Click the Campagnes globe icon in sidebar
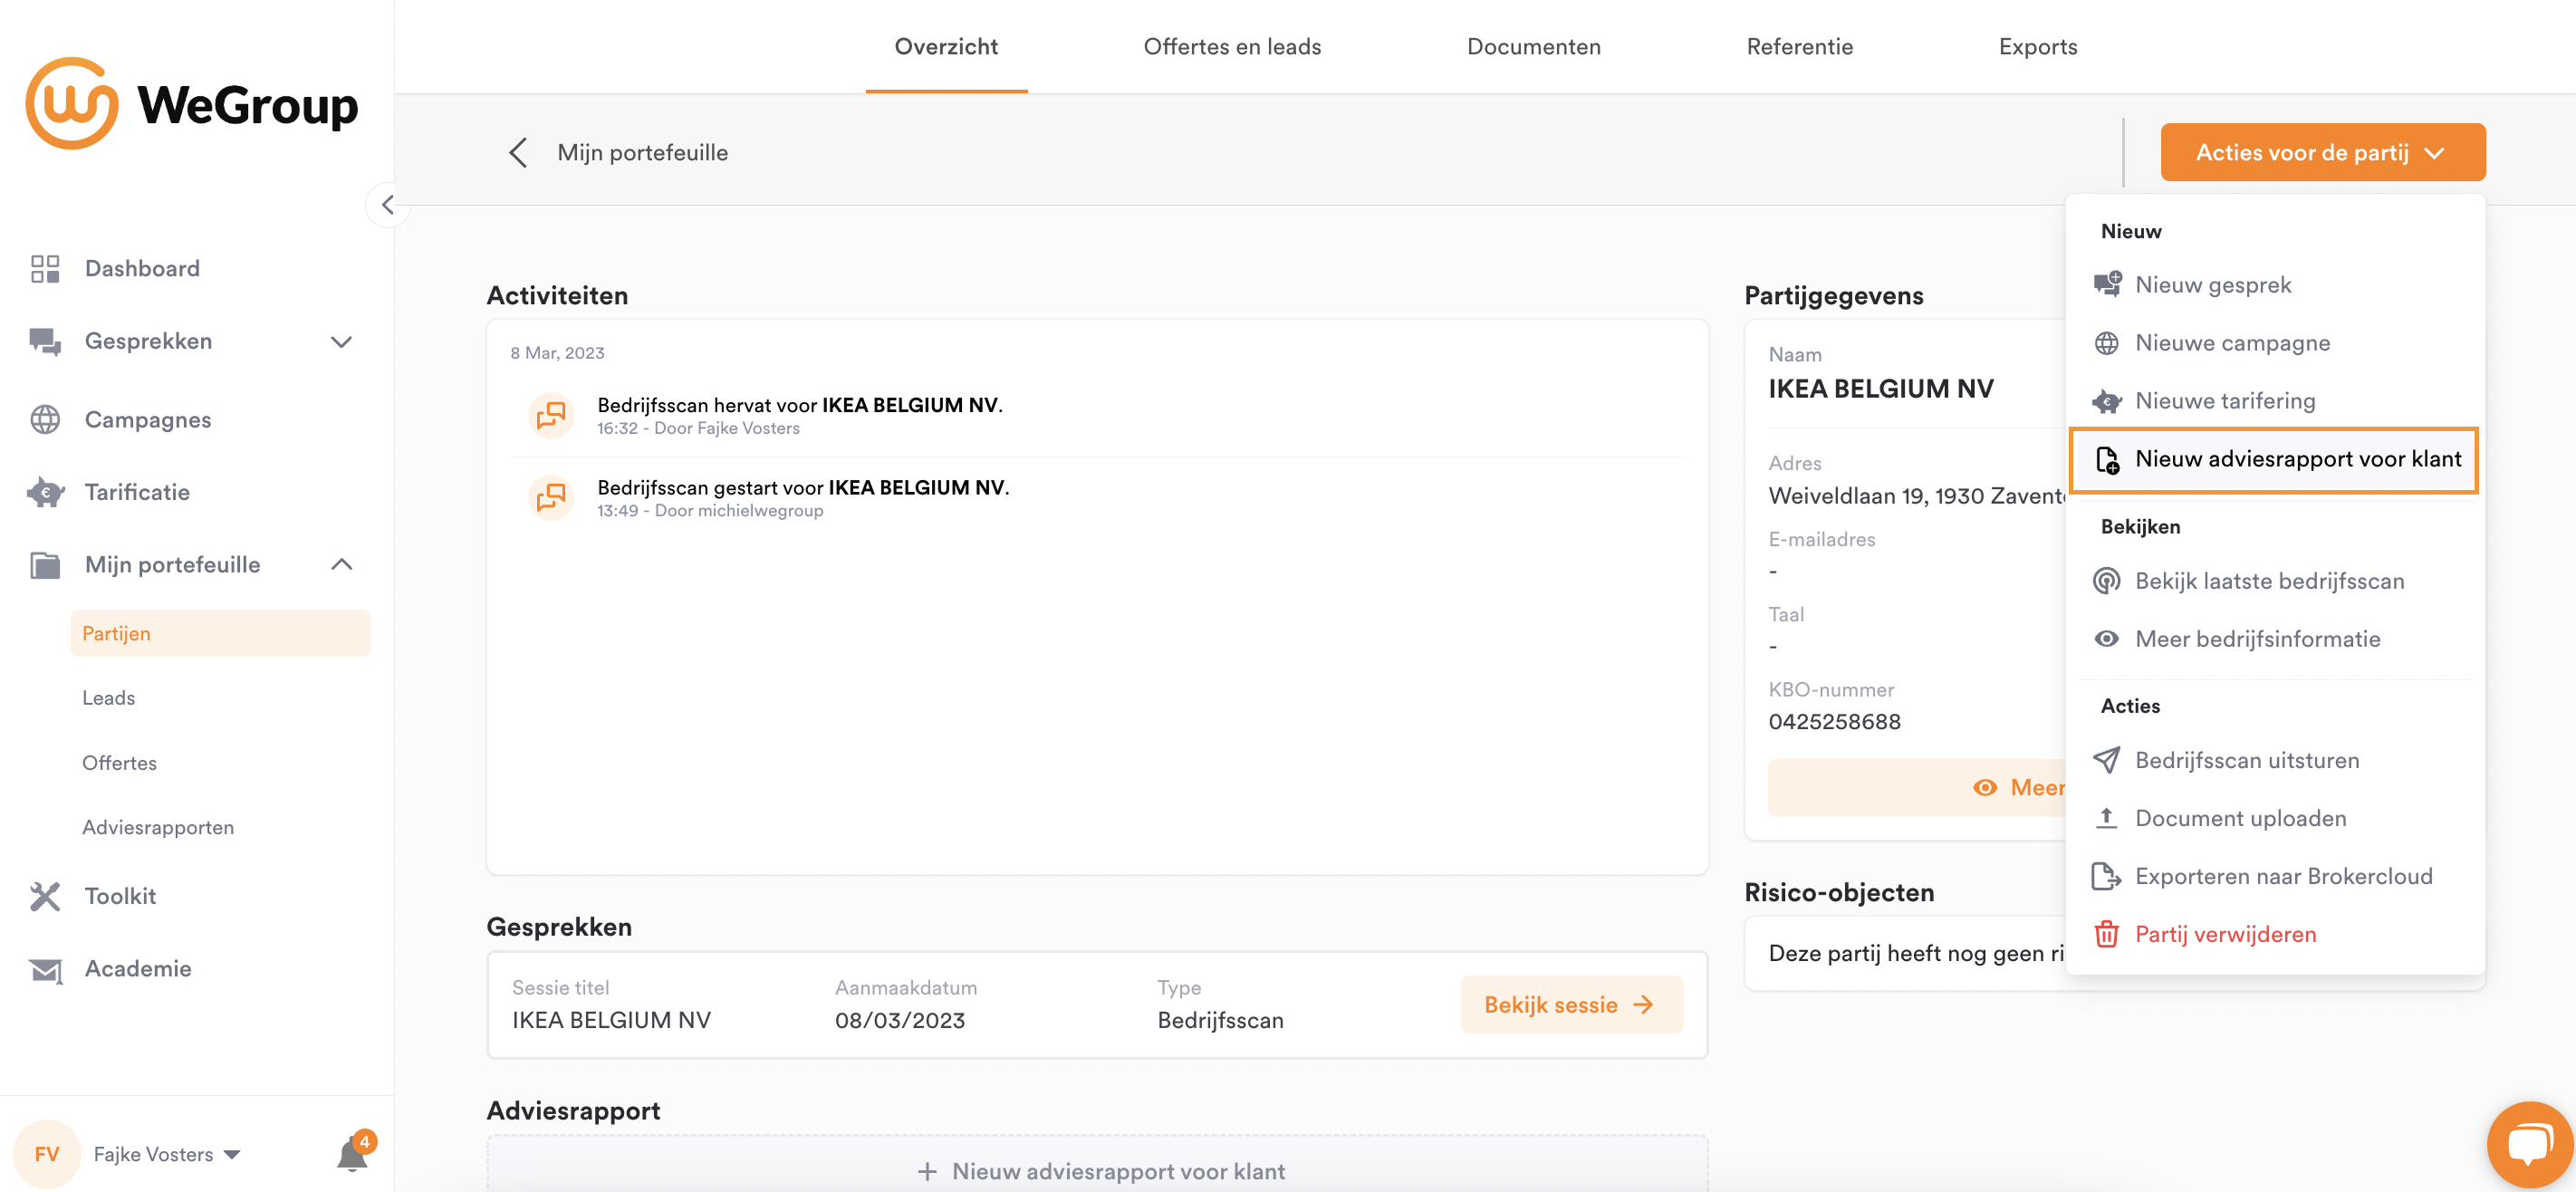The width and height of the screenshot is (2576, 1192). (x=45, y=419)
